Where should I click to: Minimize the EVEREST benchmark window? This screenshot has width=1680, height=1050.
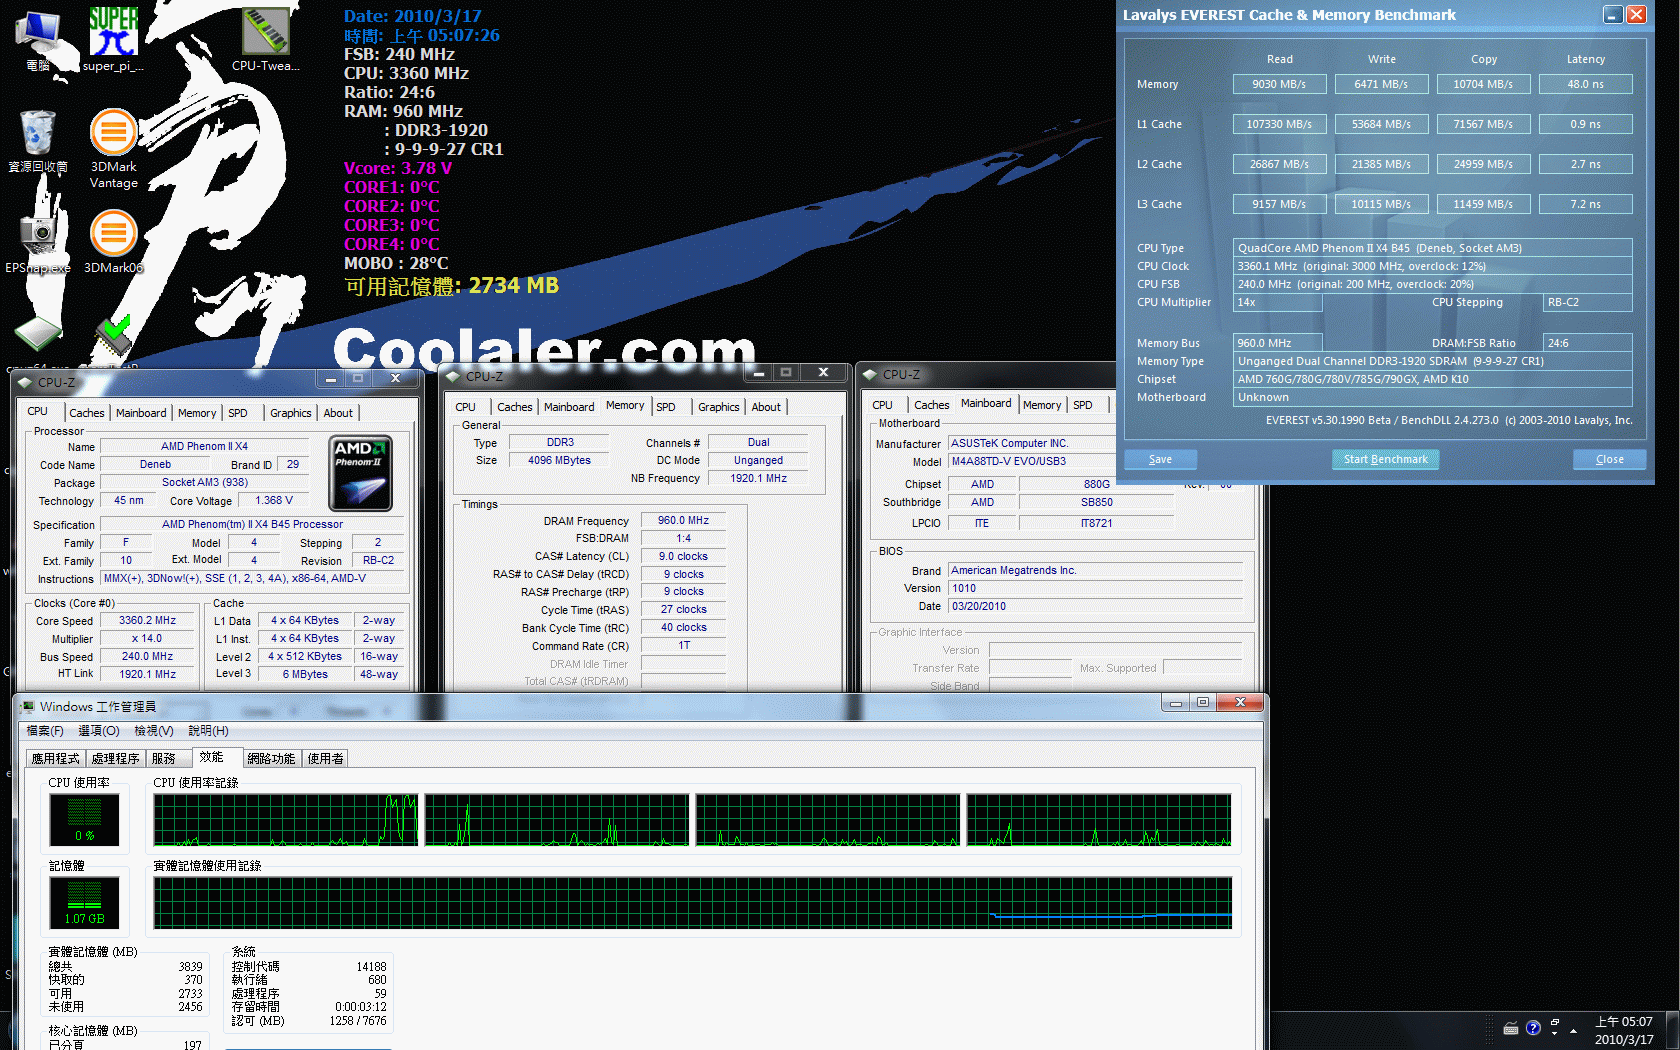1613,14
